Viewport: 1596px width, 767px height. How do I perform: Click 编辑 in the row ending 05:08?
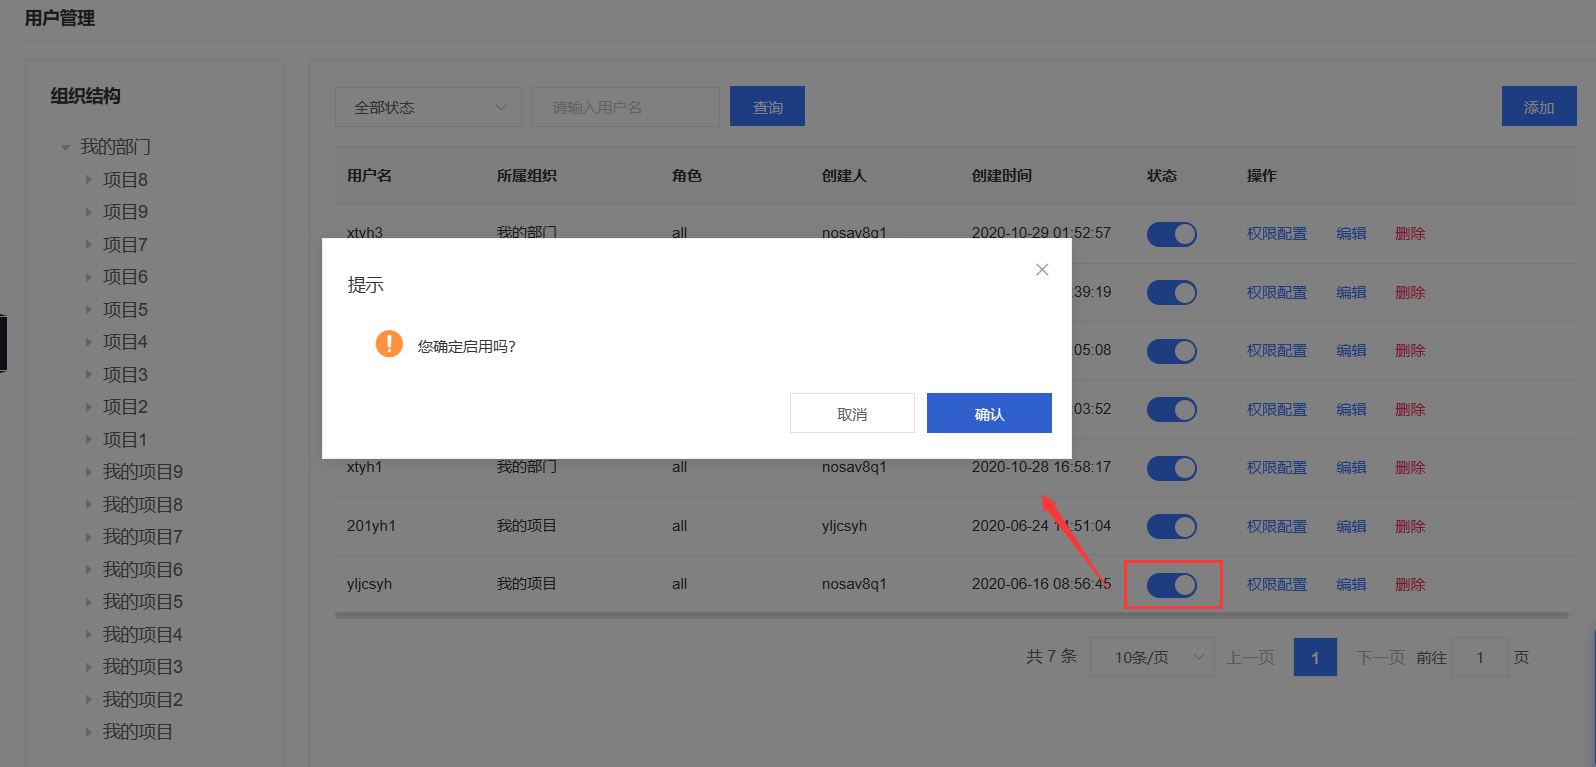[1351, 350]
